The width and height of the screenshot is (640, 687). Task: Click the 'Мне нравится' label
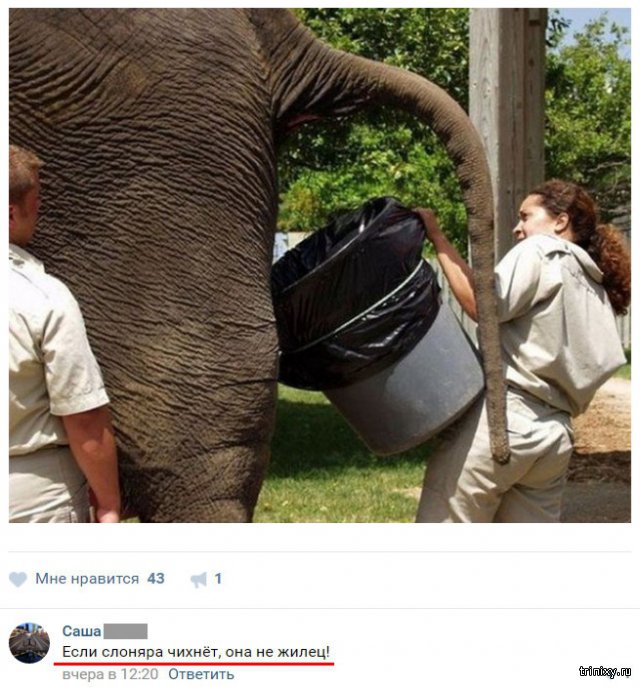click(87, 579)
